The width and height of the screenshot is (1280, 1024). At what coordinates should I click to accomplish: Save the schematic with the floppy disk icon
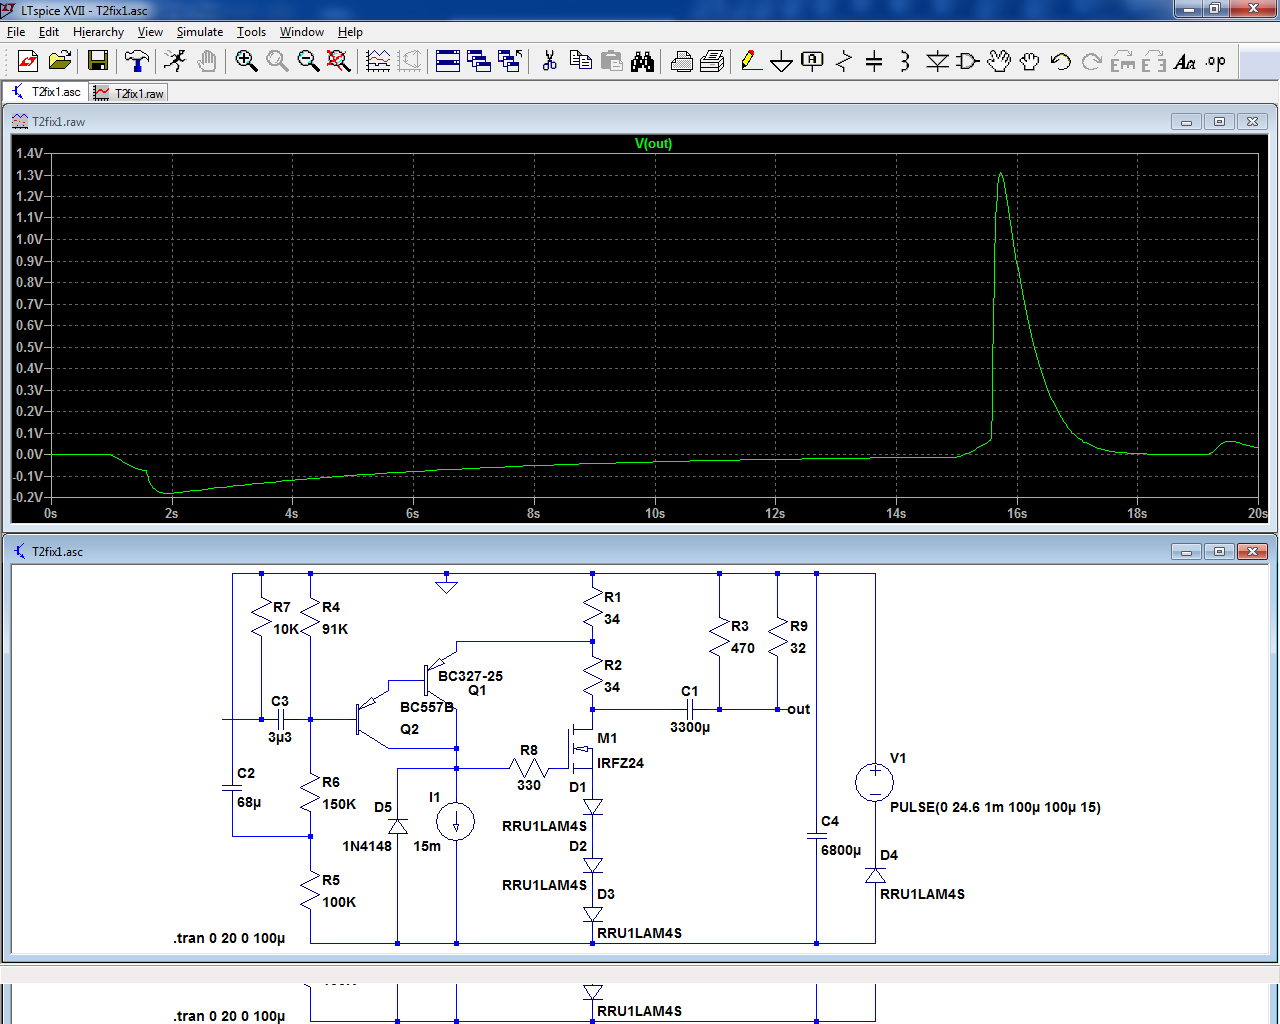coord(98,61)
